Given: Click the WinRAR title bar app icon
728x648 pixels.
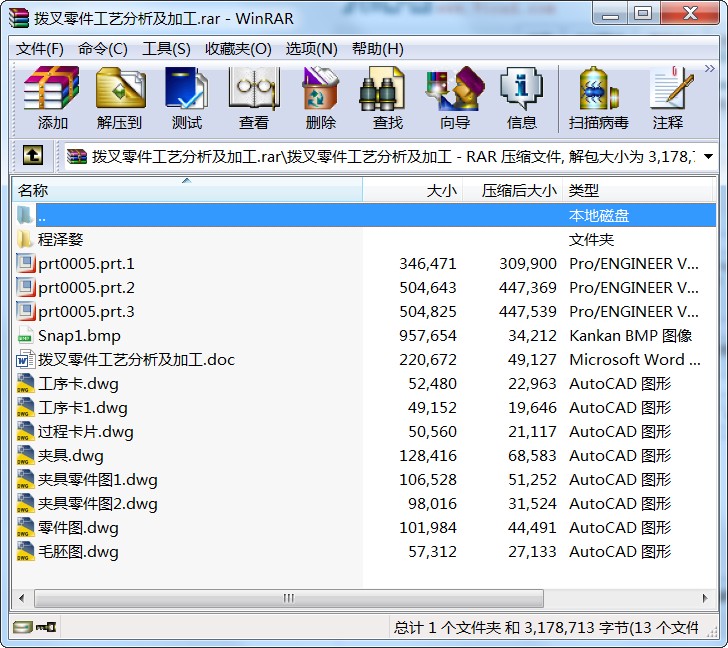Looking at the screenshot, I should tap(18, 18).
